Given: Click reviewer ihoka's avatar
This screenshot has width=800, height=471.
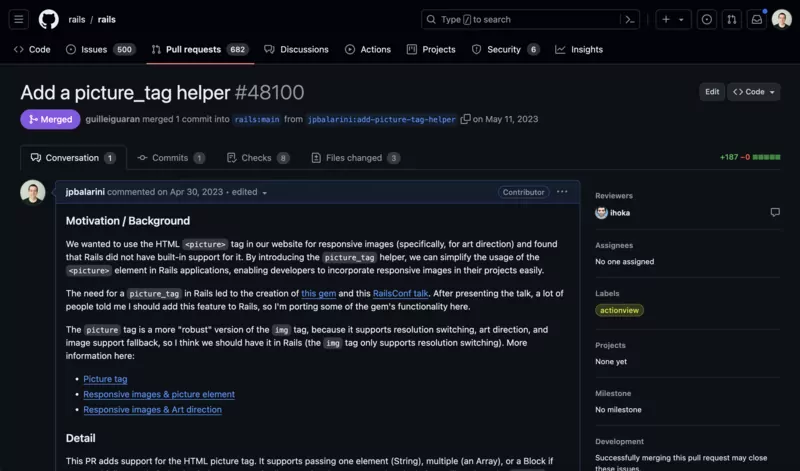Looking at the screenshot, I should pyautogui.click(x=601, y=213).
